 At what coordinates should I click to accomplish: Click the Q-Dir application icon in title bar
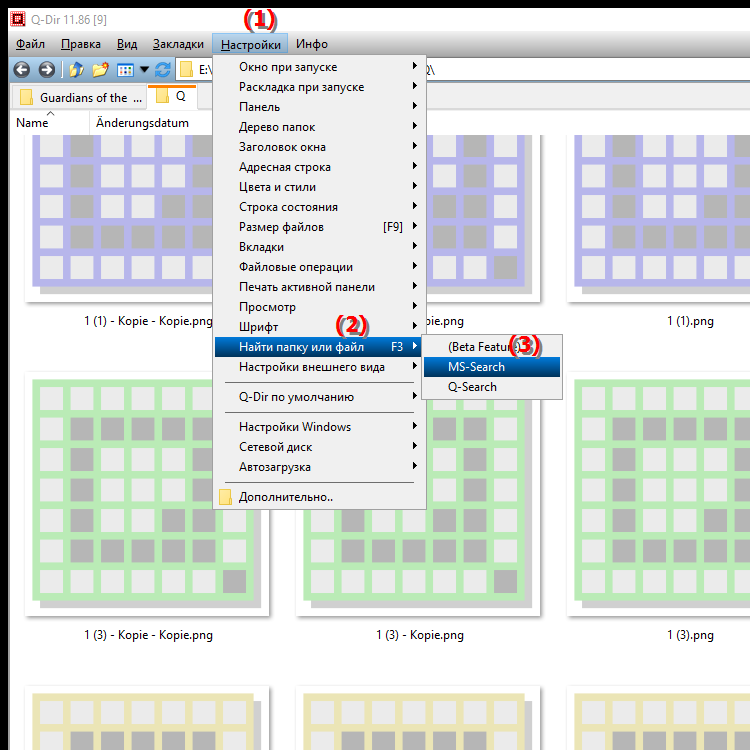coord(18,19)
